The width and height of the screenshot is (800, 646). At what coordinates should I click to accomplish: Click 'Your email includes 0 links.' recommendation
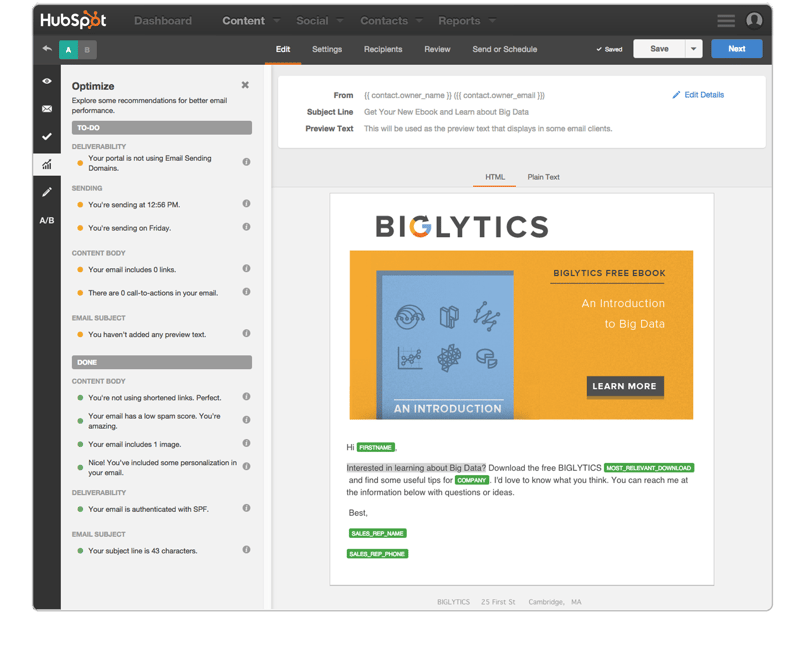click(132, 269)
